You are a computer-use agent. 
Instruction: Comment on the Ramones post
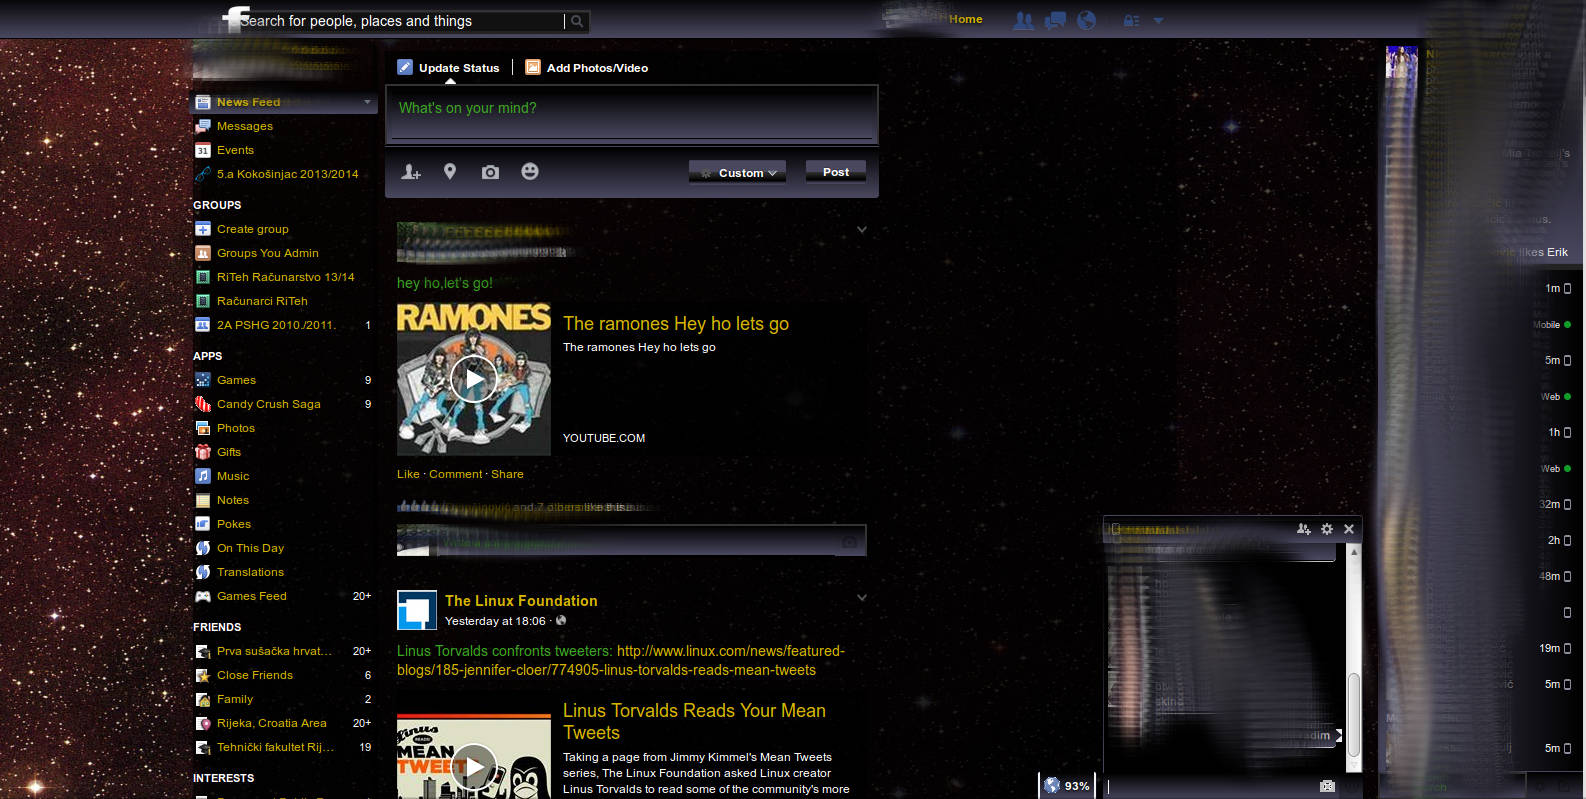(456, 474)
